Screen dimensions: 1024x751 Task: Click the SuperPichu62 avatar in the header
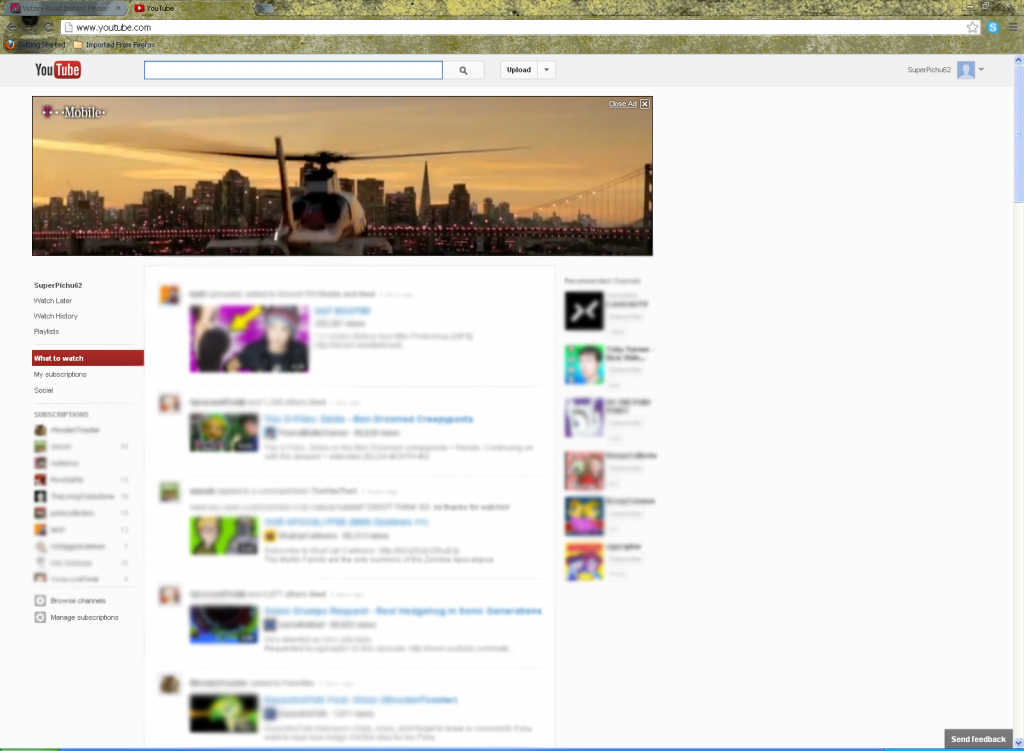click(965, 70)
